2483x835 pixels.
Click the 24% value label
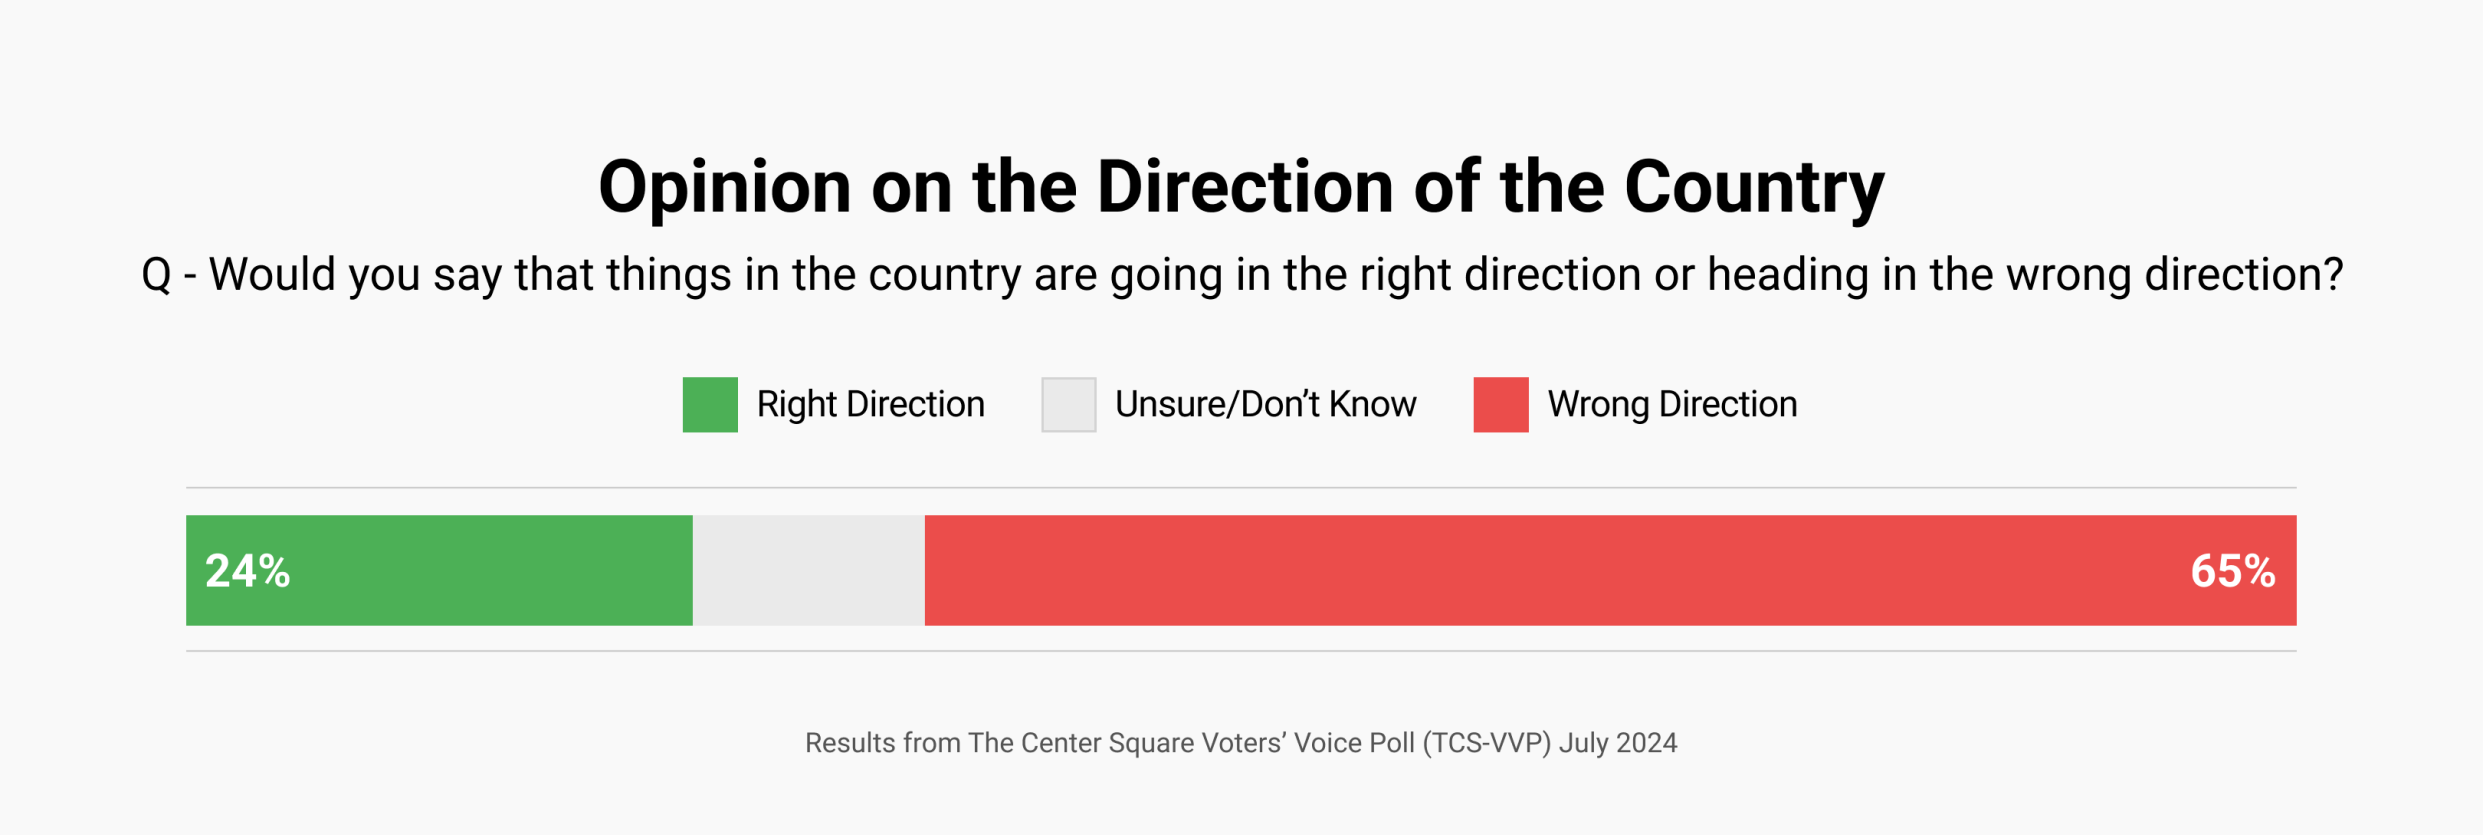pos(248,572)
